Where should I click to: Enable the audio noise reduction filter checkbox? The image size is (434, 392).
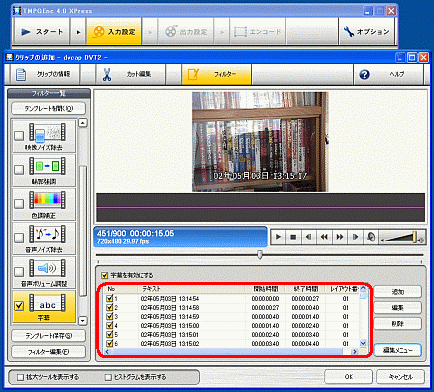[x=19, y=237]
